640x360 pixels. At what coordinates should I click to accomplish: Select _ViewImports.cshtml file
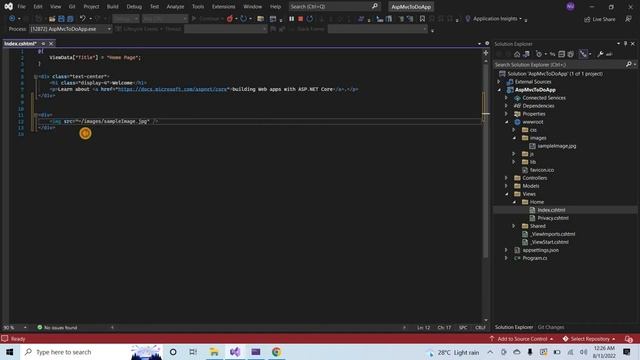(x=552, y=234)
